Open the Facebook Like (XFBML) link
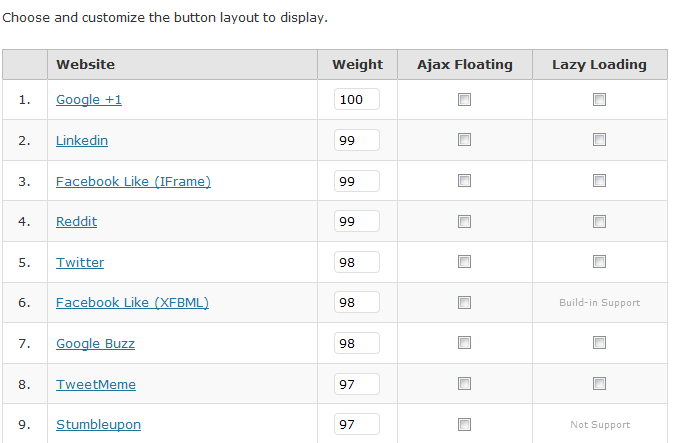This screenshot has height=443, width=673. (132, 303)
